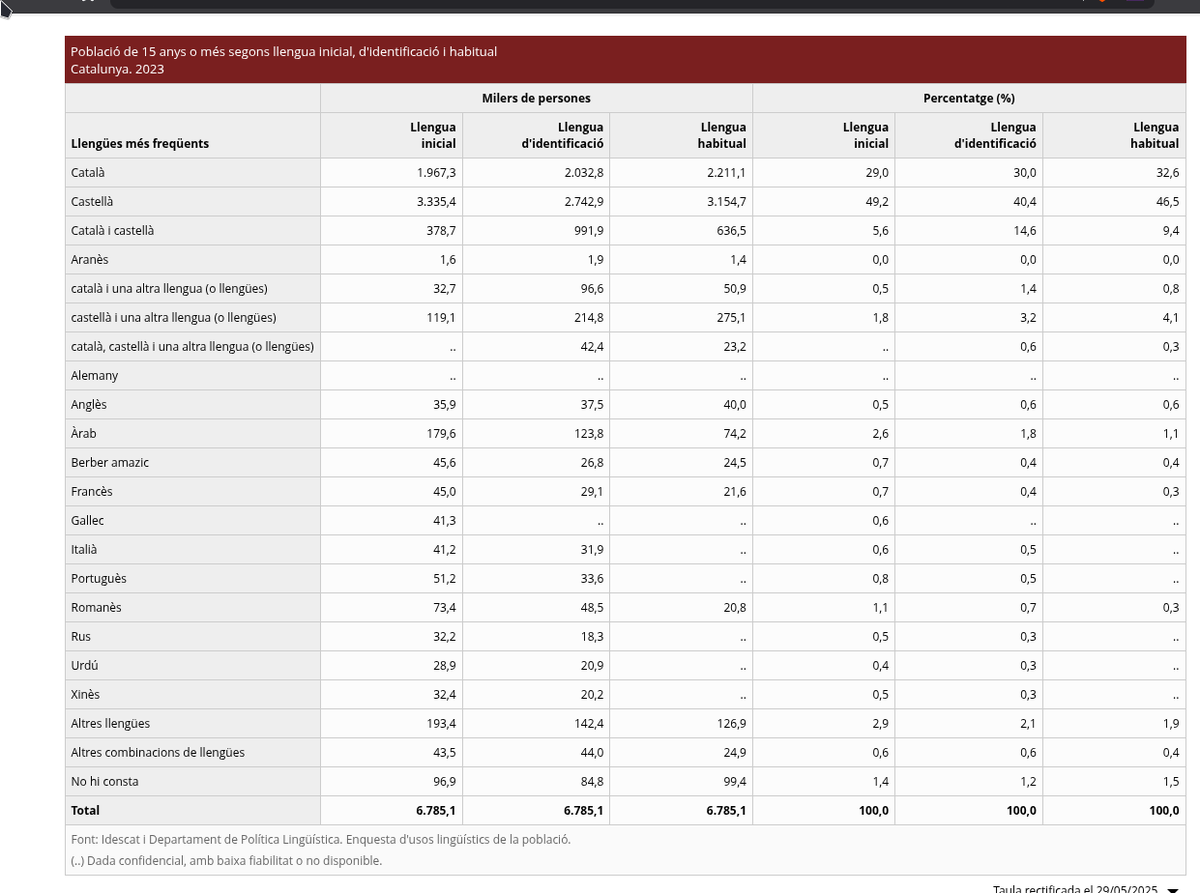
Task: Select the 'Francès' row label
Action: click(x=92, y=492)
